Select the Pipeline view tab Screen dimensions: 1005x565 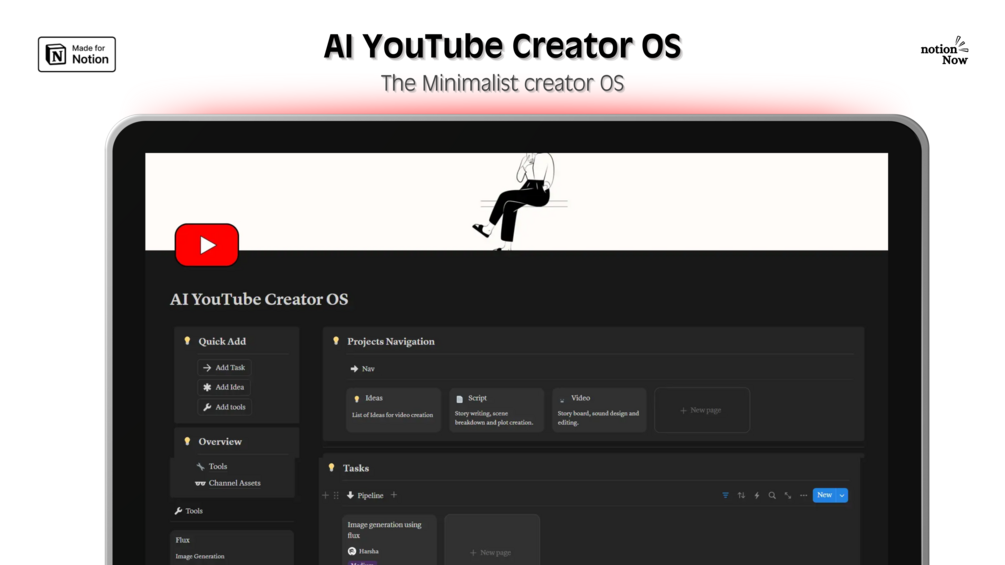coord(365,495)
